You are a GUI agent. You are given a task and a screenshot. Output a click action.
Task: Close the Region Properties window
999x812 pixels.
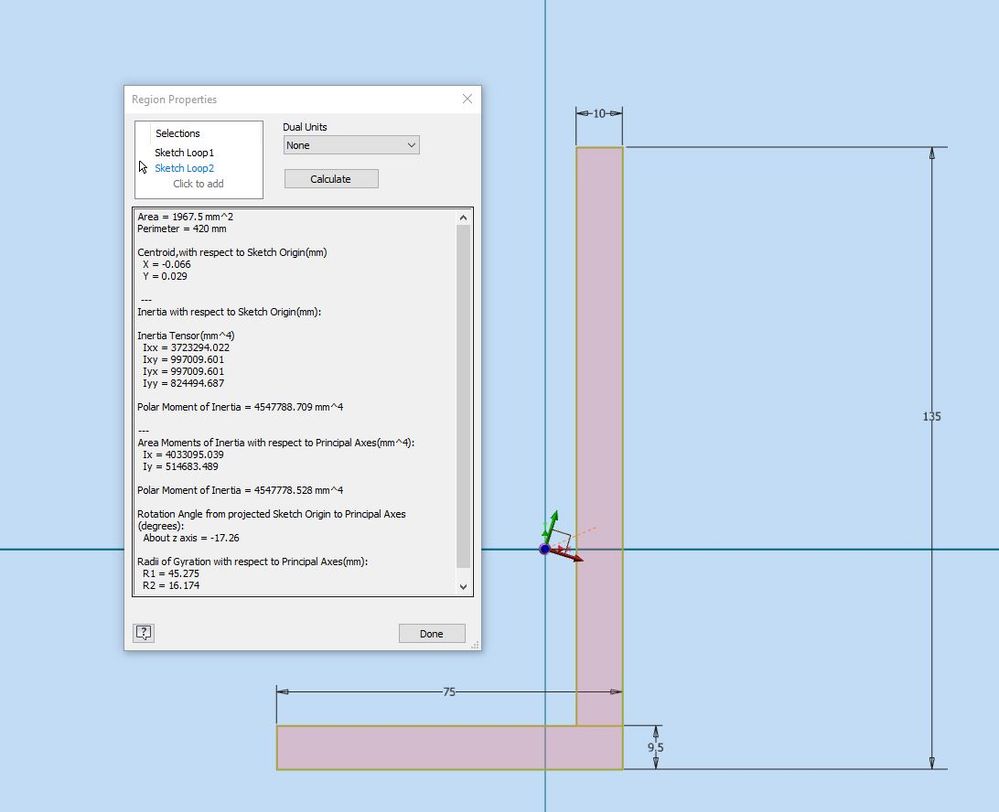(x=466, y=99)
